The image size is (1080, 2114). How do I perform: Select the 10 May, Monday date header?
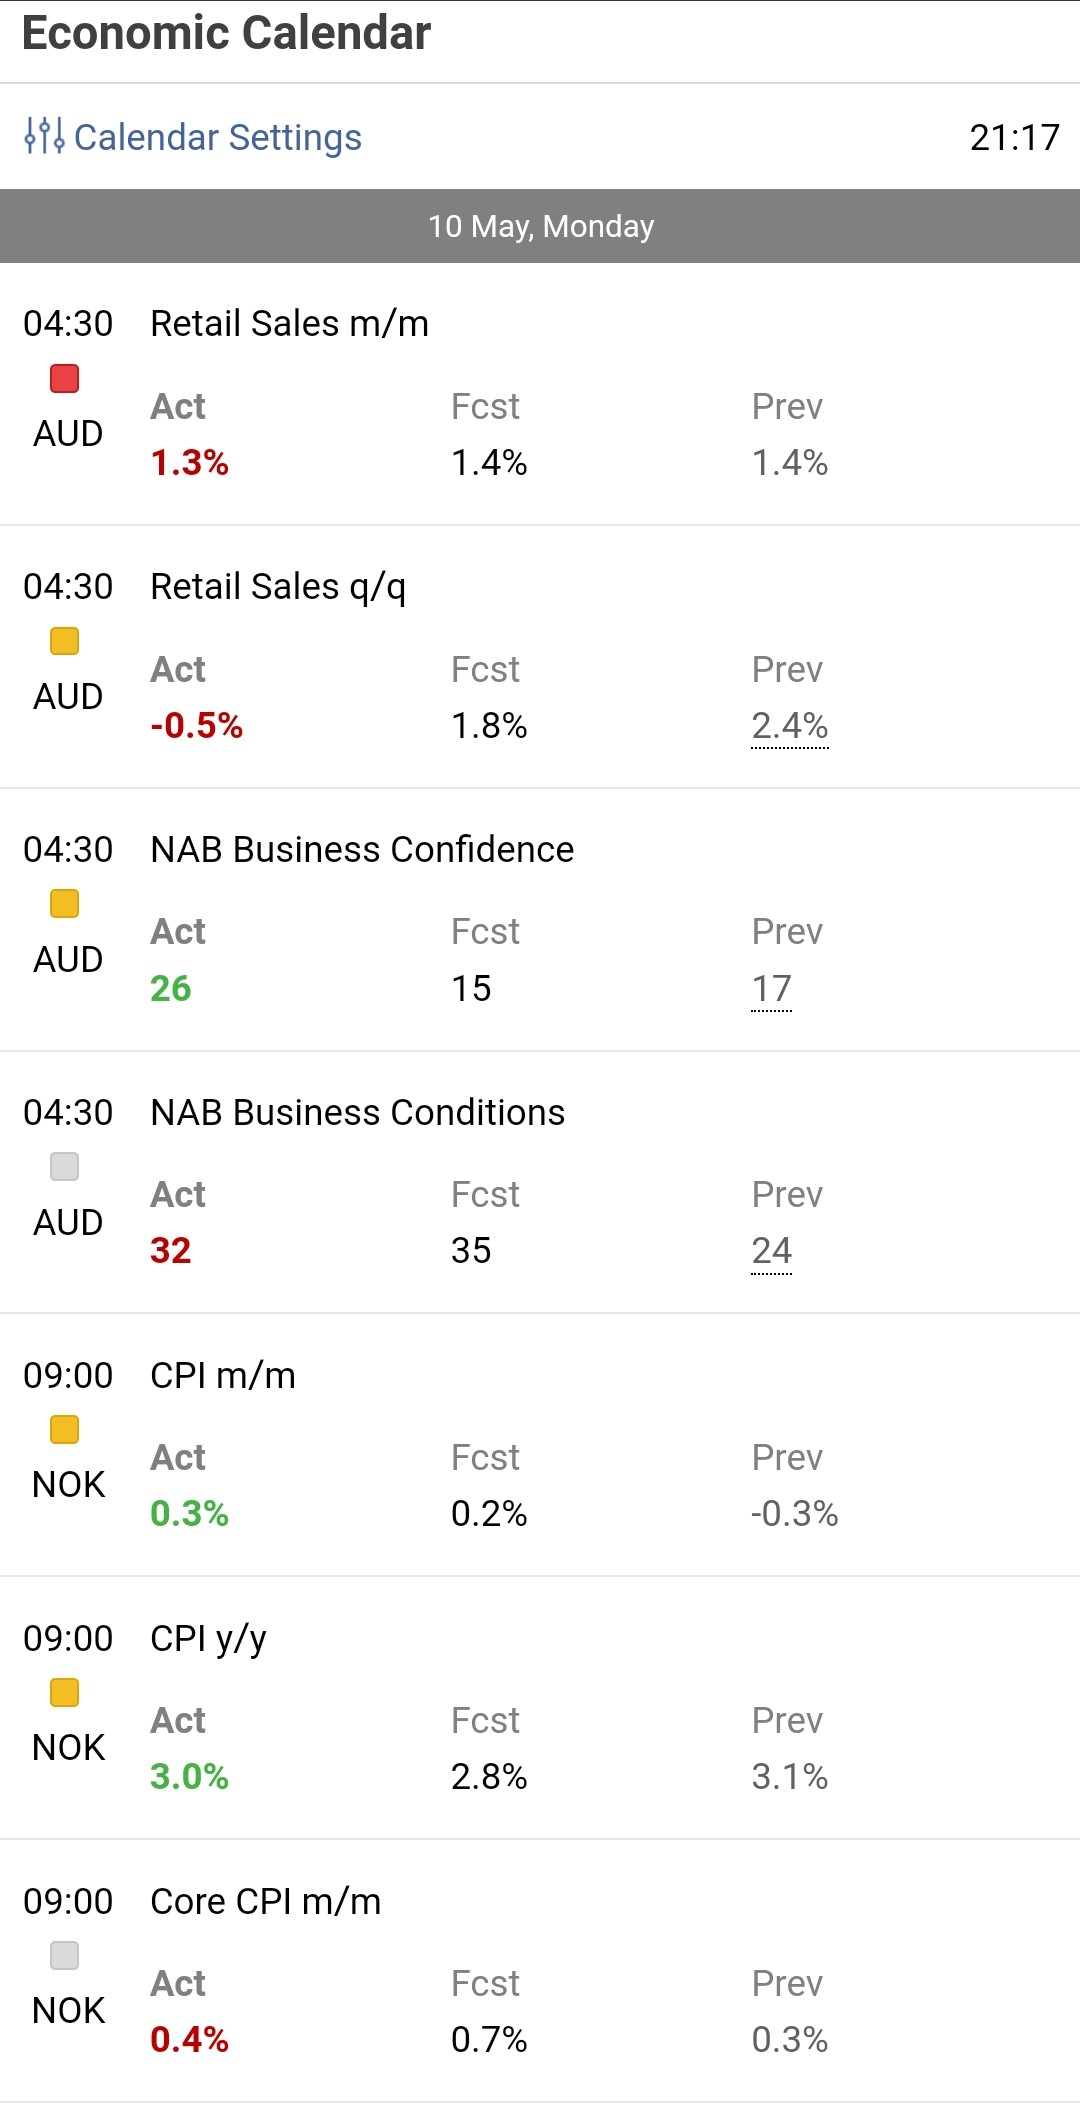pyautogui.click(x=540, y=226)
